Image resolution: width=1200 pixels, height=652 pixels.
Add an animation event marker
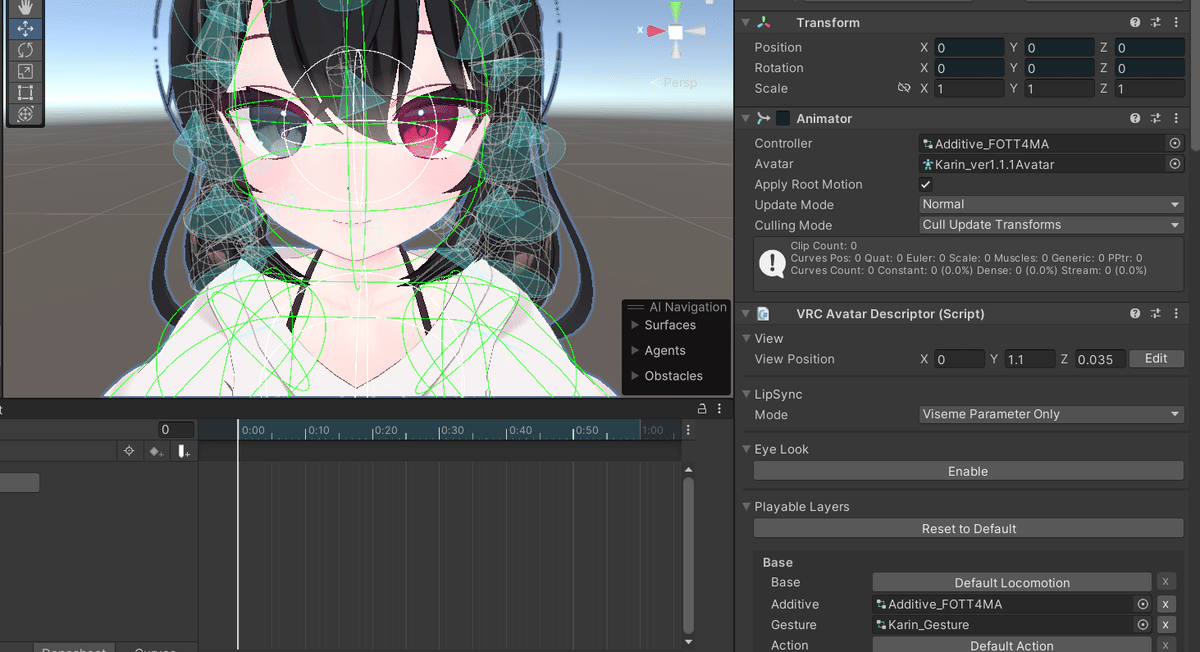click(183, 451)
